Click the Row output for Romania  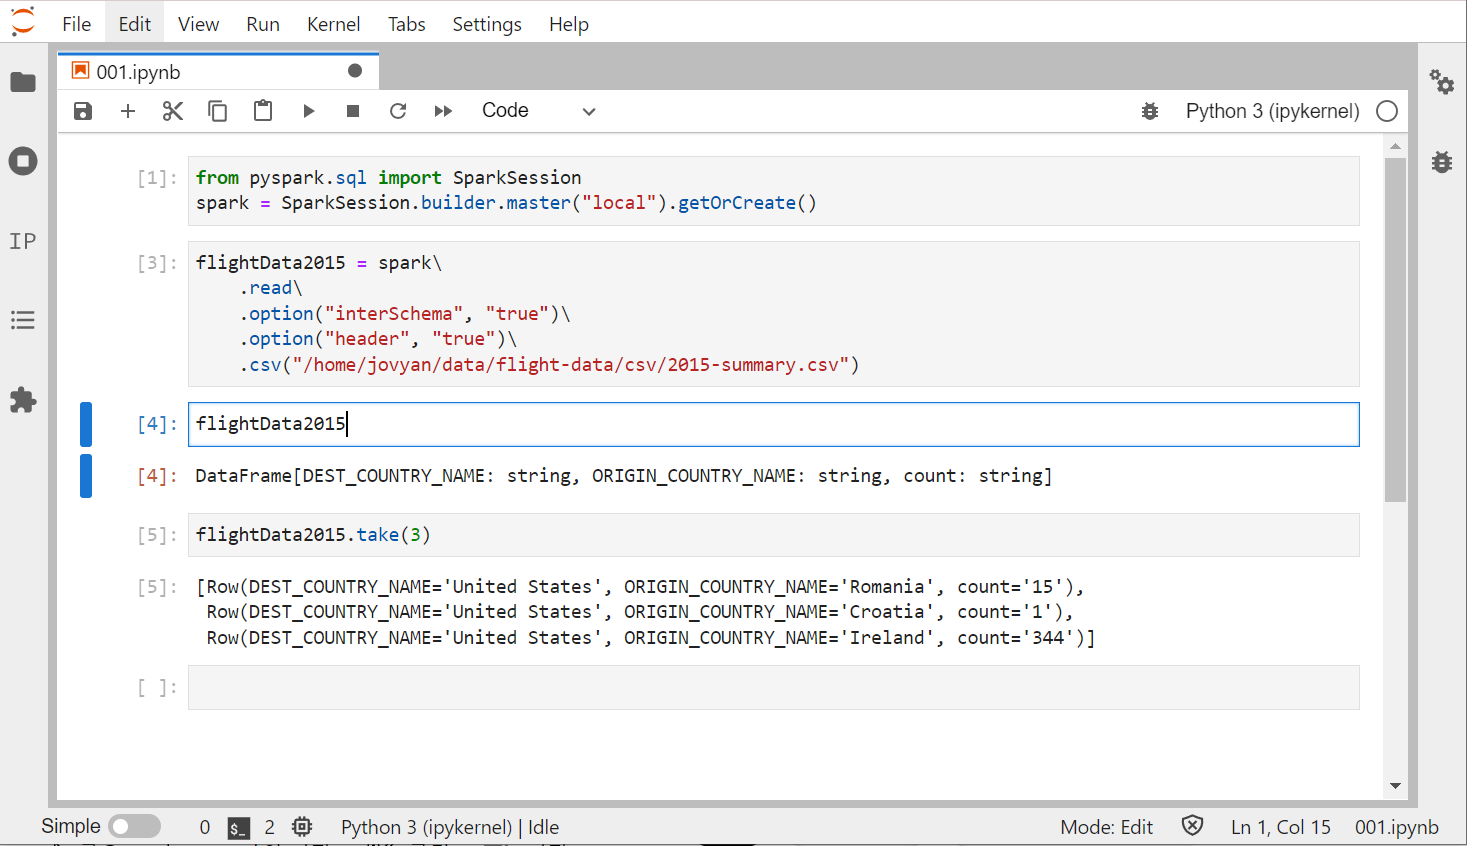640,587
